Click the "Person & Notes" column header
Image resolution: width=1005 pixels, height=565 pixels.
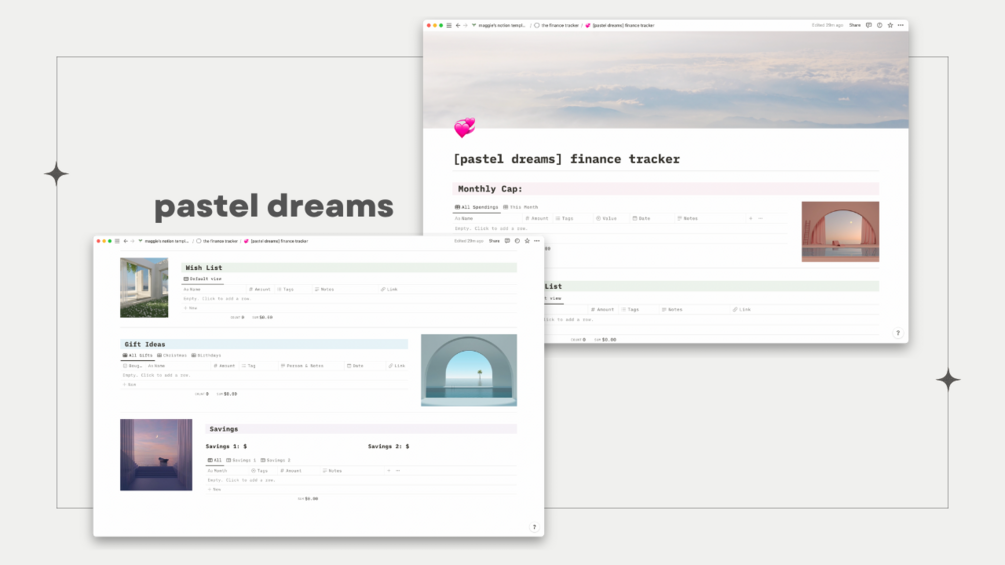(x=302, y=366)
